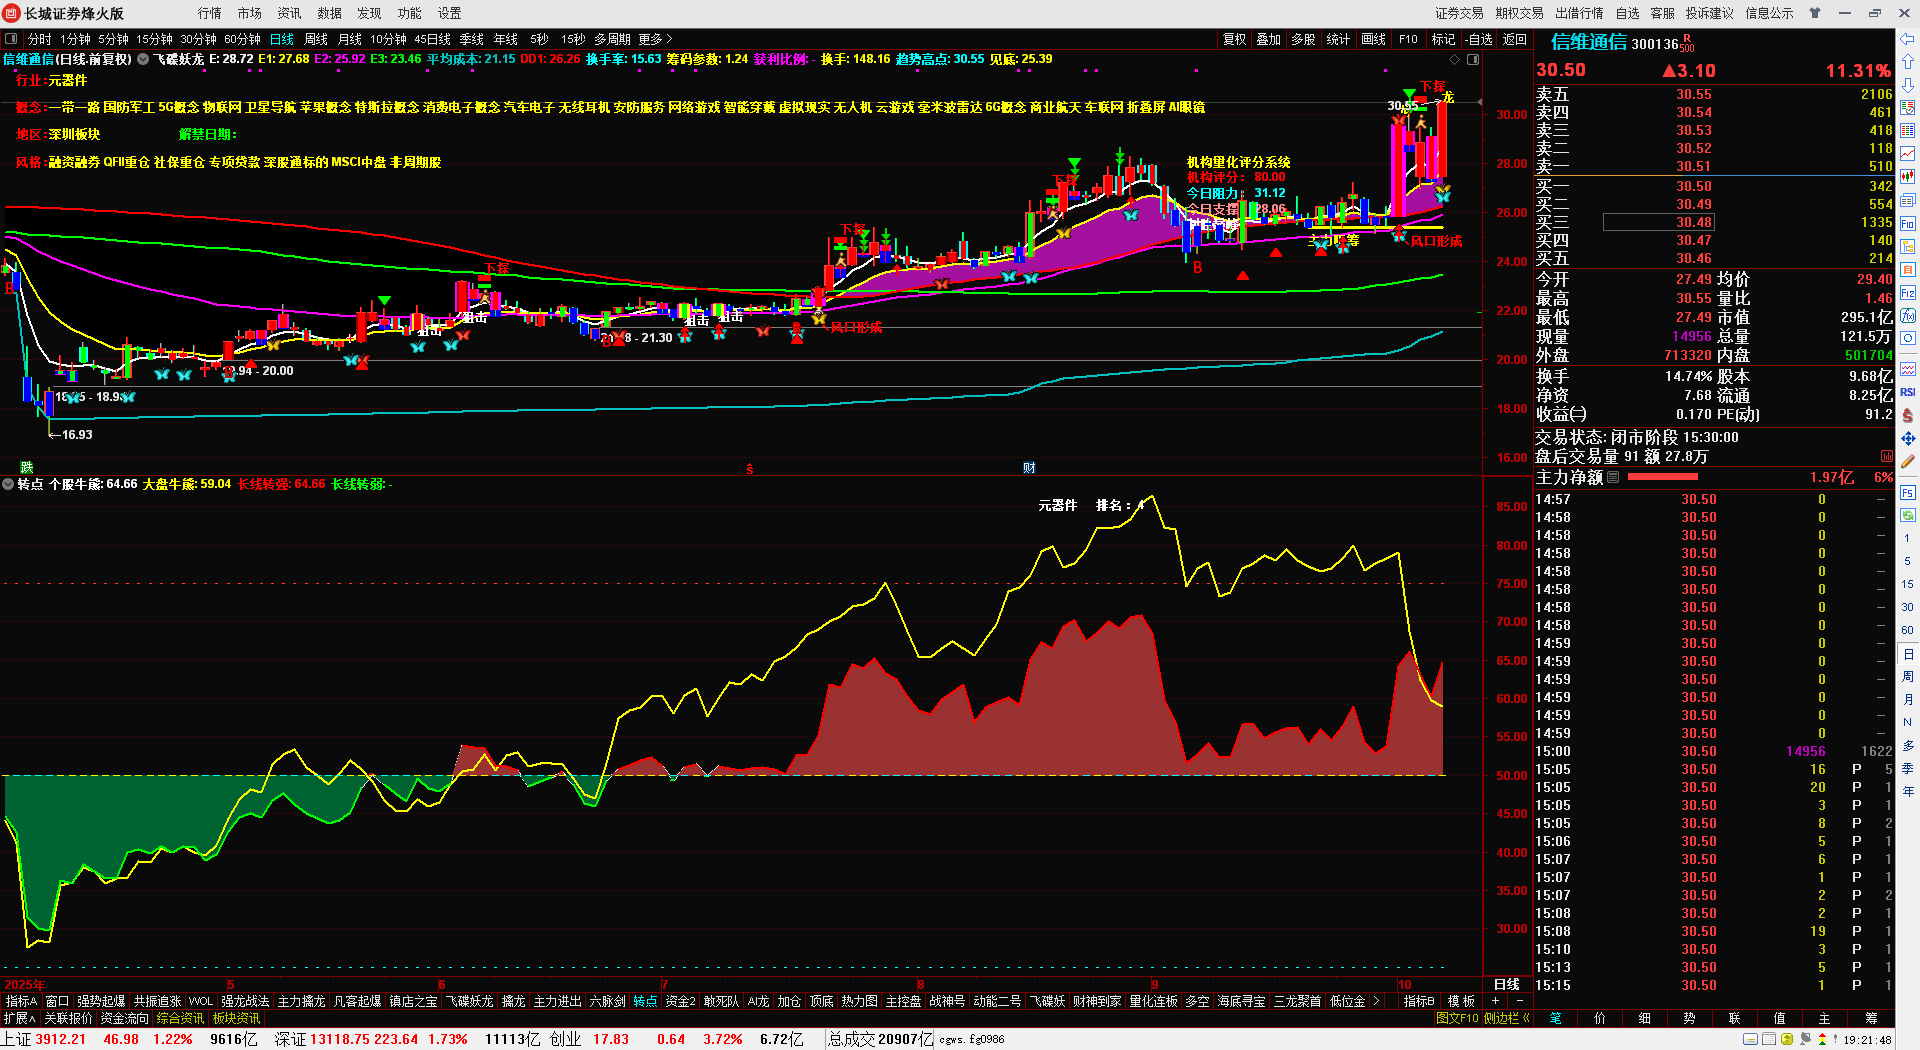The image size is (1920, 1050).
Task: Click the 期权交易 link
Action: click(x=1520, y=13)
